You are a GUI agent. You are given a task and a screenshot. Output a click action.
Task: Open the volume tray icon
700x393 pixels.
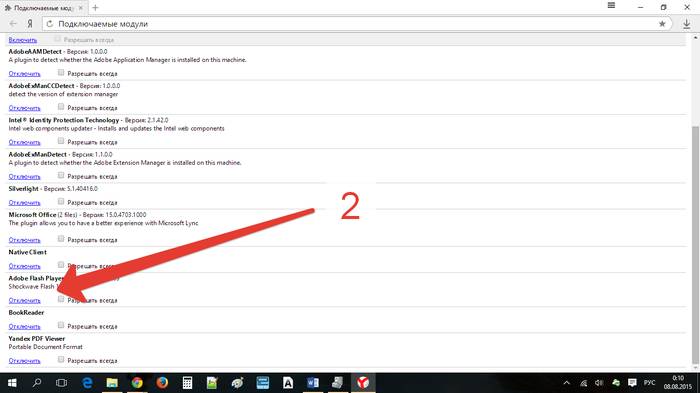coord(599,383)
